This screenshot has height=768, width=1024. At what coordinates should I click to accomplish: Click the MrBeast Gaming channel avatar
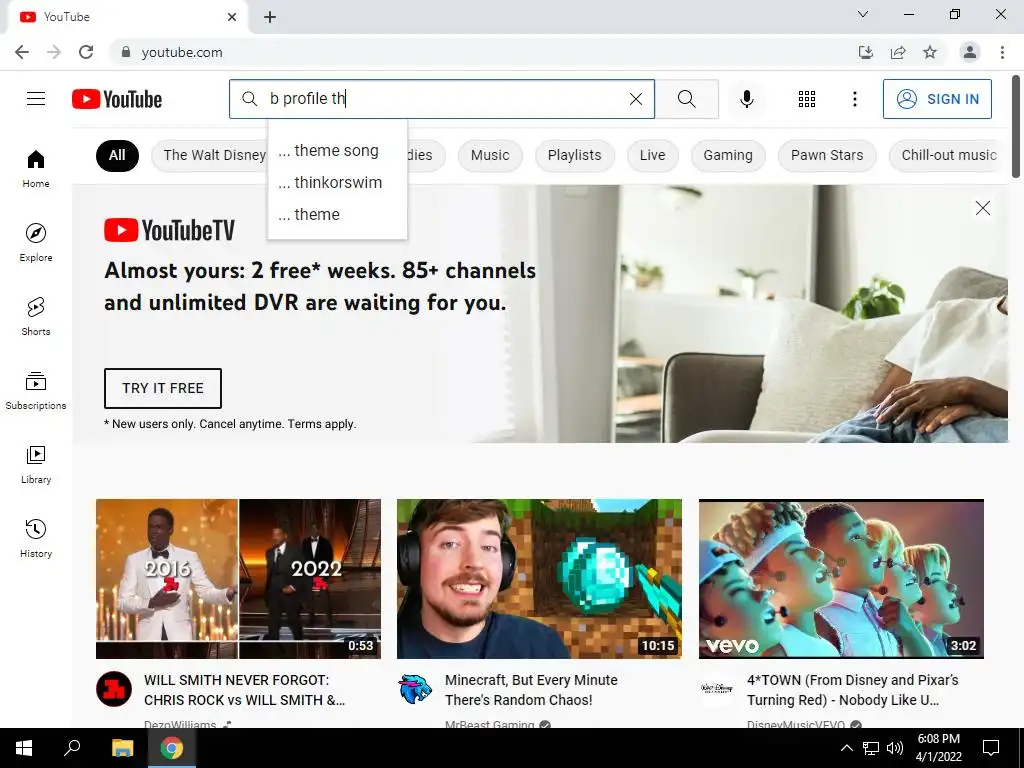415,689
